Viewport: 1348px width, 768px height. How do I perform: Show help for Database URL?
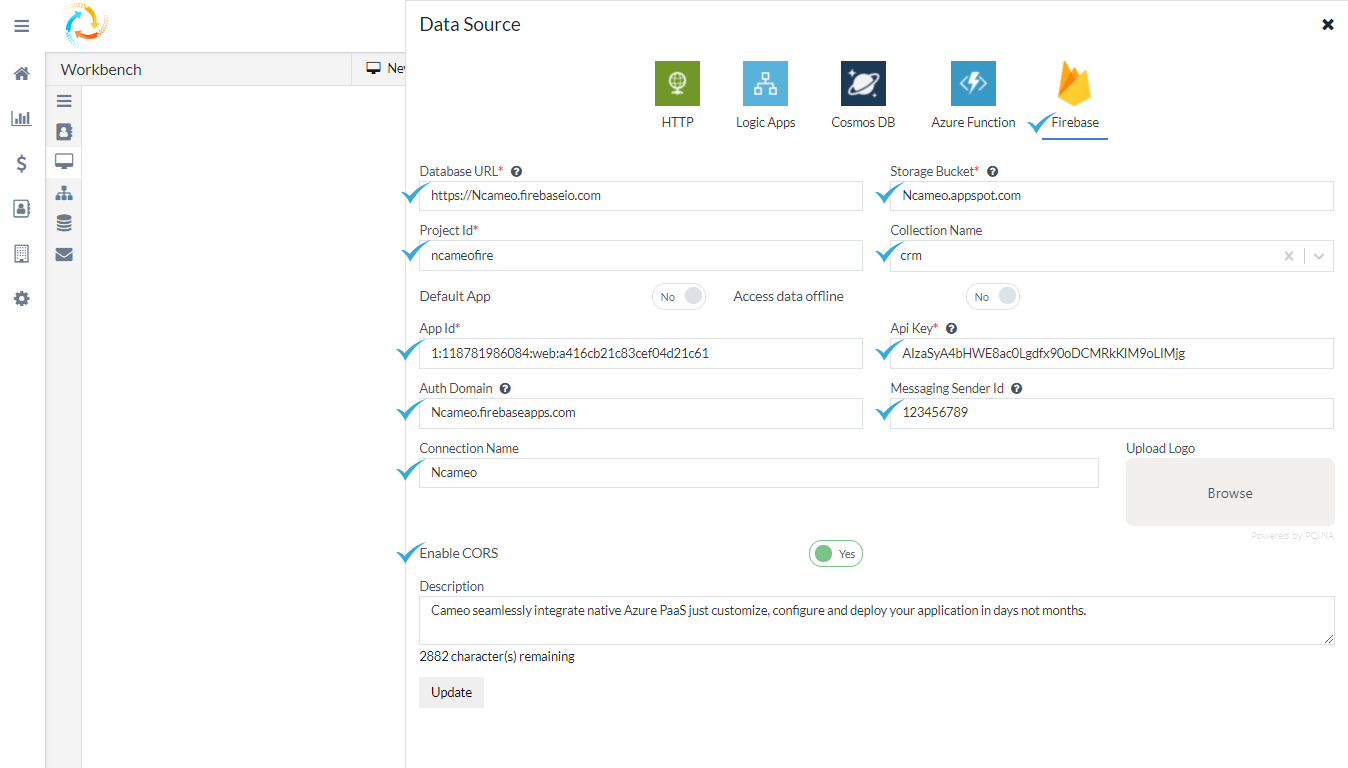pyautogui.click(x=516, y=172)
